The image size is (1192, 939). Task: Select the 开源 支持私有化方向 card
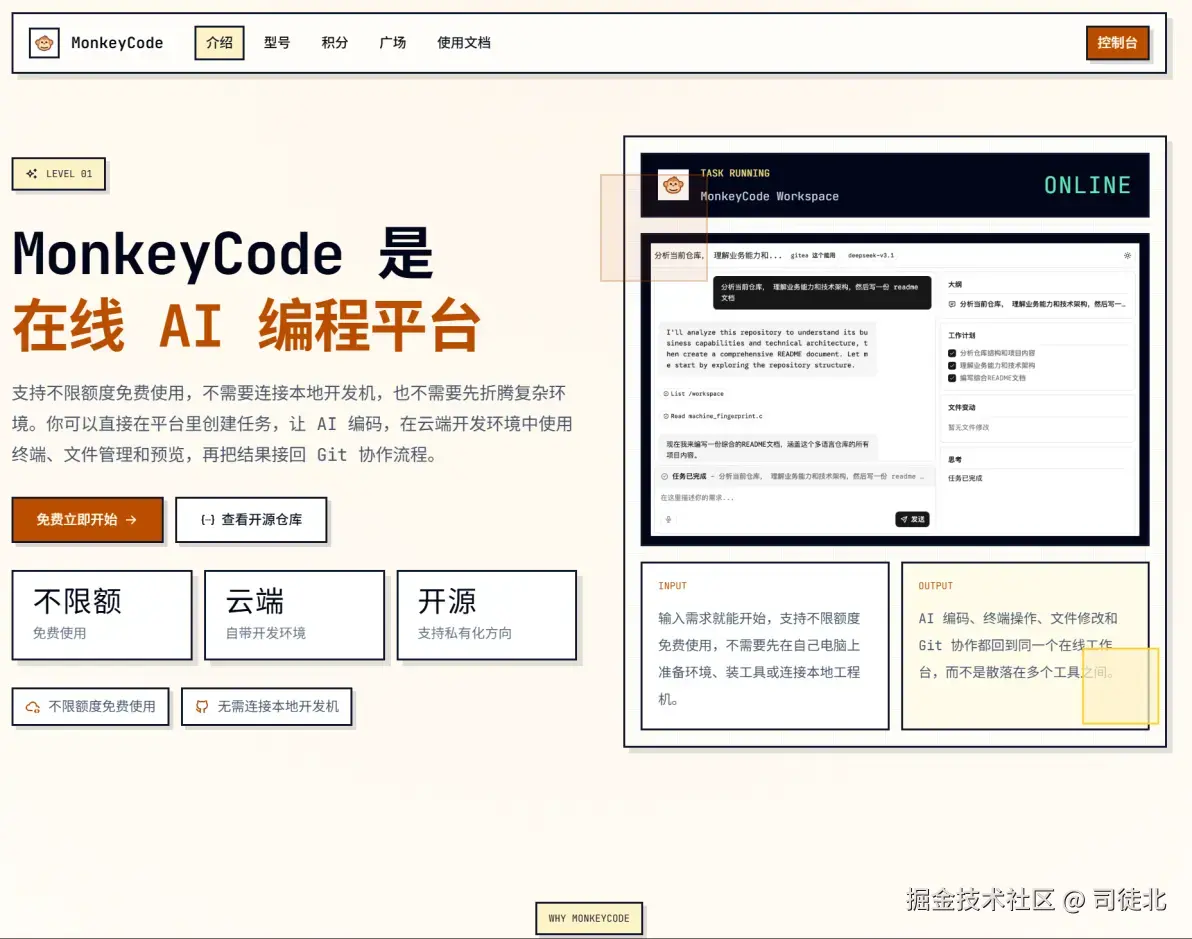(x=487, y=615)
